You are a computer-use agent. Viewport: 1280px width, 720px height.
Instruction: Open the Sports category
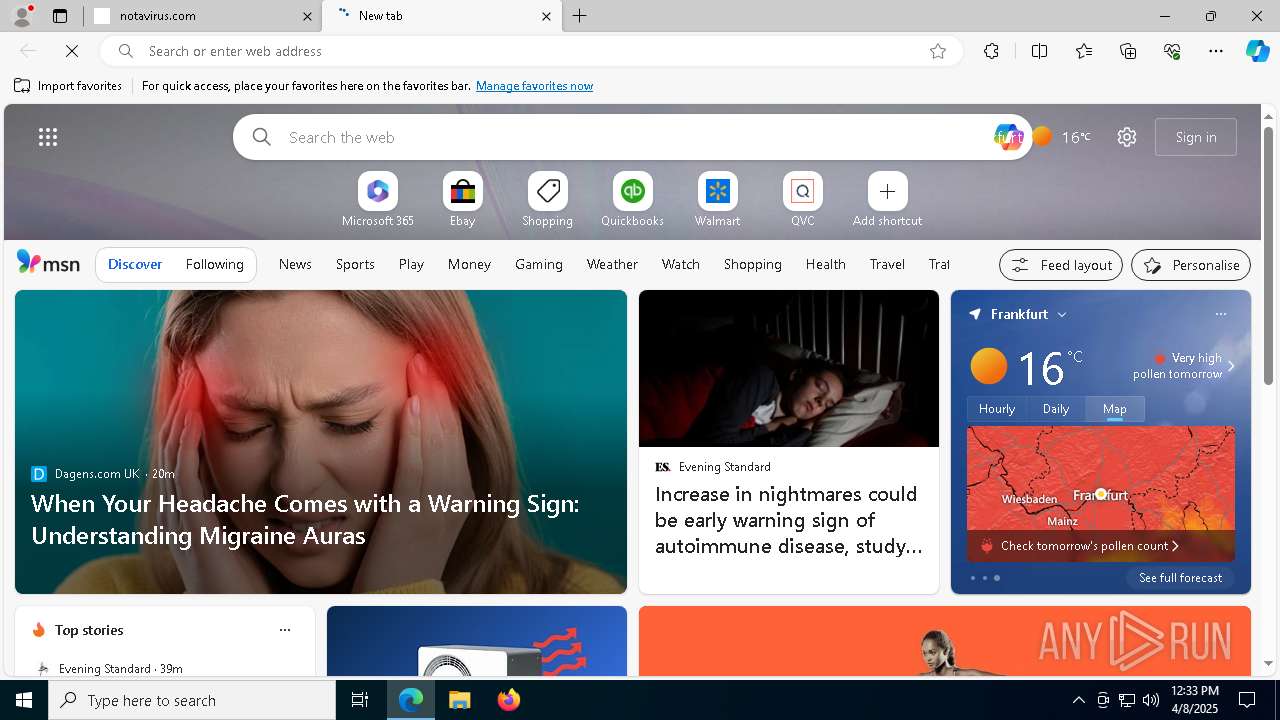pos(355,264)
